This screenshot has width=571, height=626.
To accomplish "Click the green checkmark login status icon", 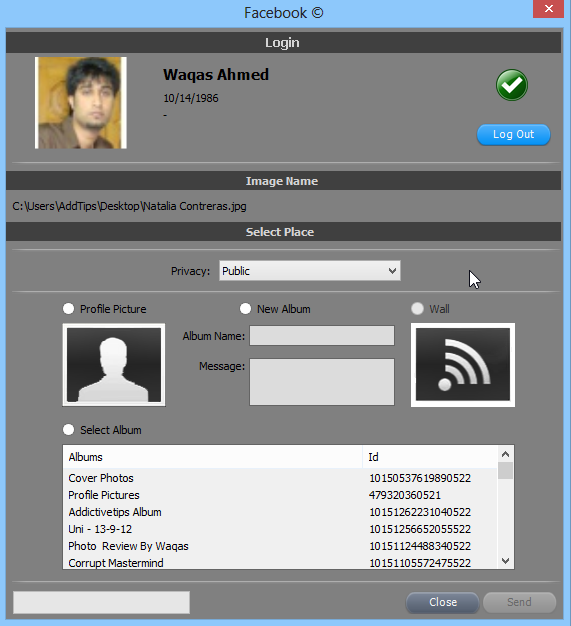I will point(512,85).
